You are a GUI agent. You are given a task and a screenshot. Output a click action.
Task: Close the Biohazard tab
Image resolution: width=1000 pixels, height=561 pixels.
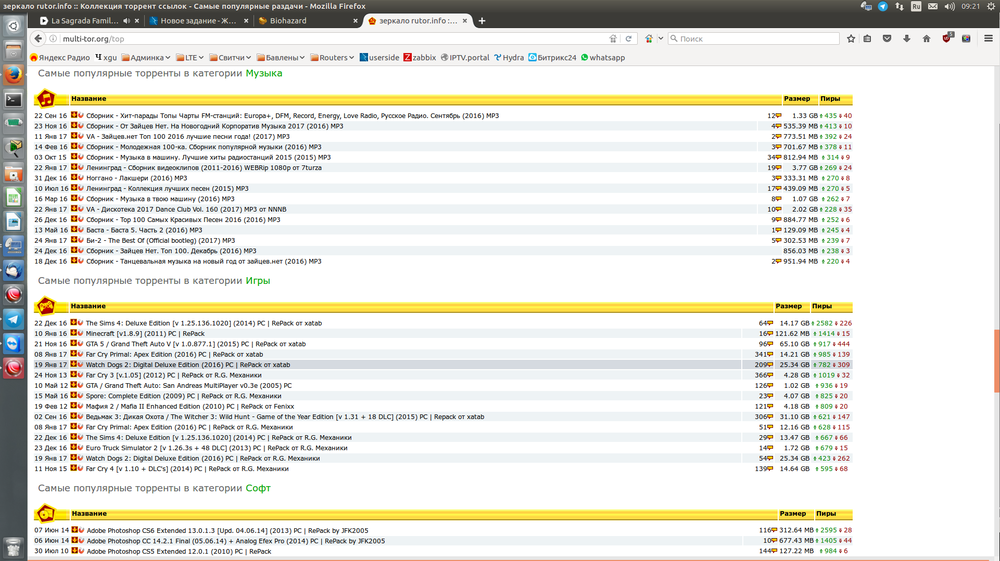[x=355, y=21]
